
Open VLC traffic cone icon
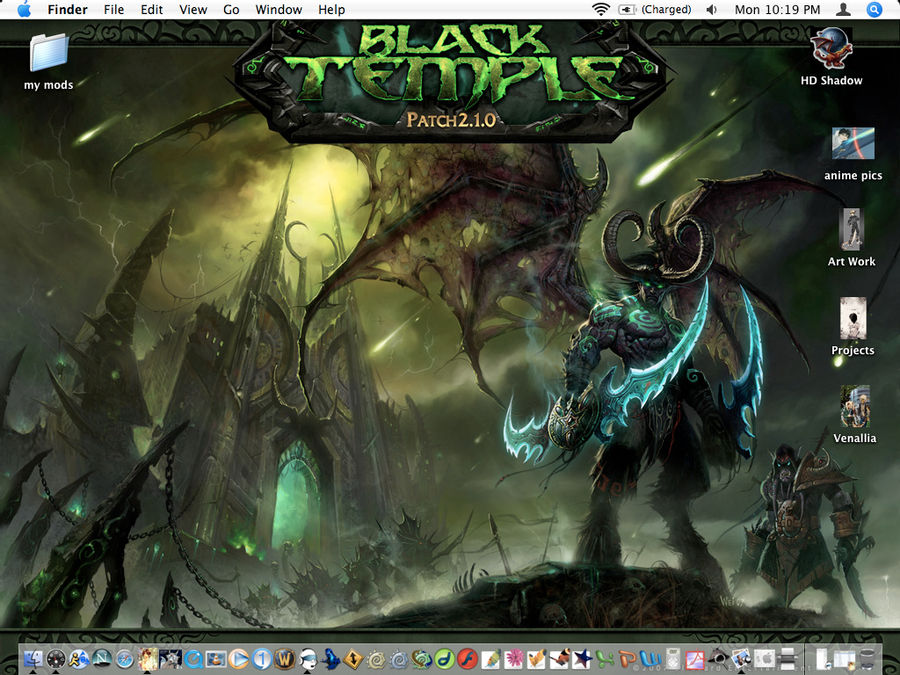[x=216, y=660]
